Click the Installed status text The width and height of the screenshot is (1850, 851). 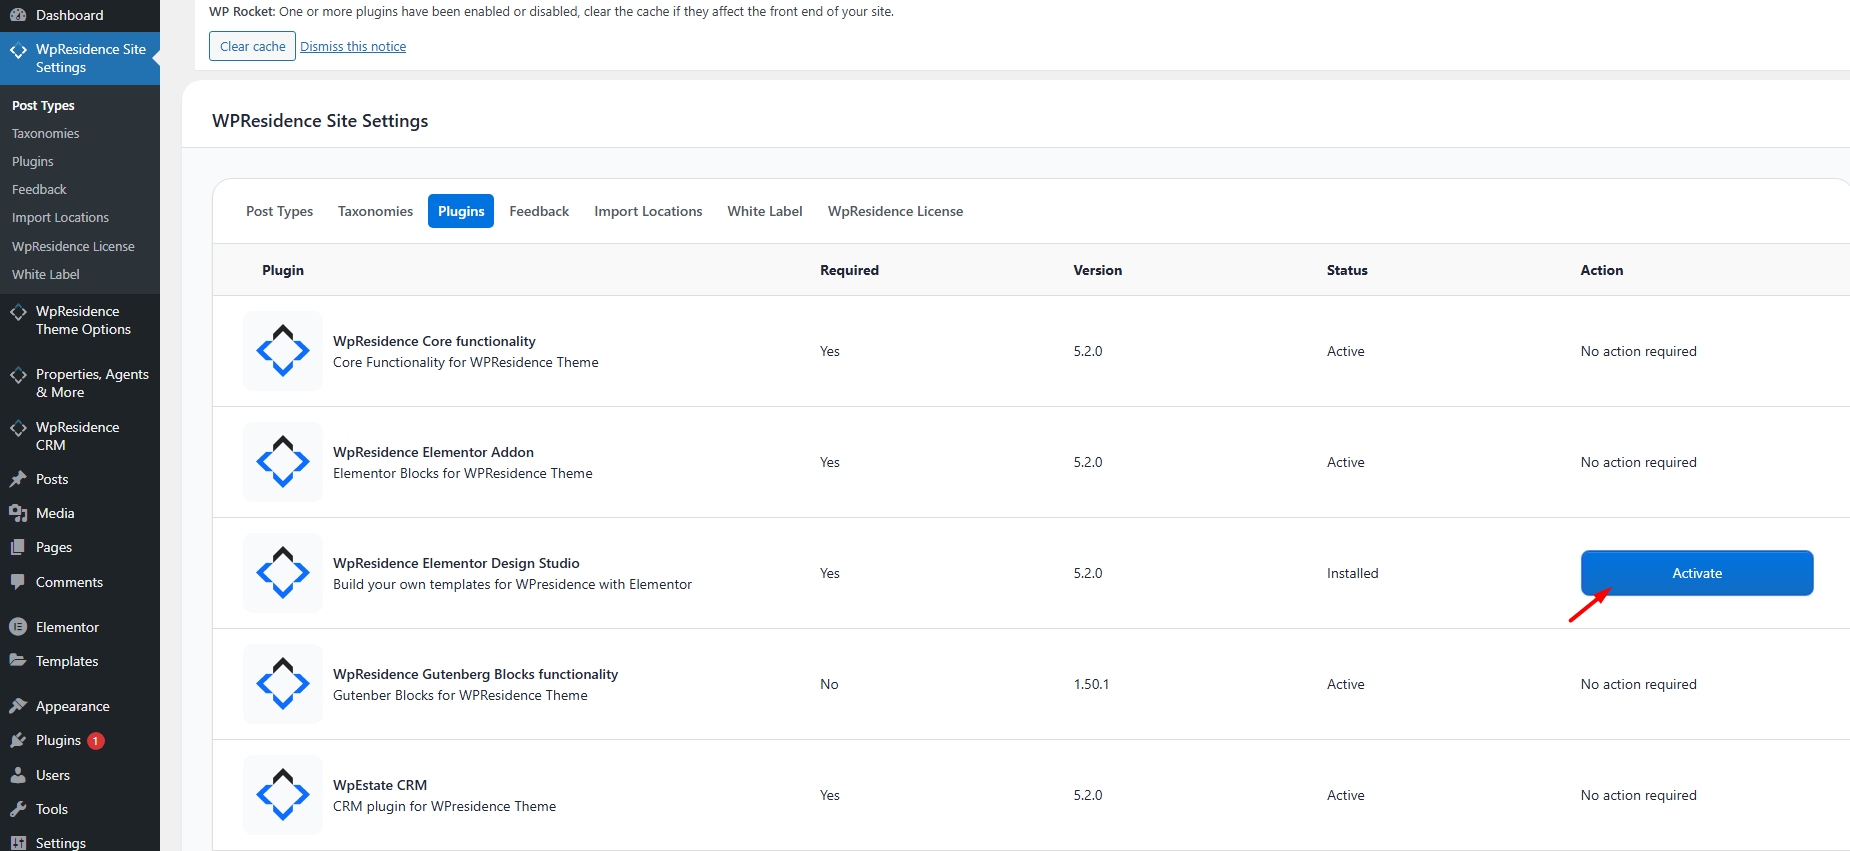point(1352,573)
